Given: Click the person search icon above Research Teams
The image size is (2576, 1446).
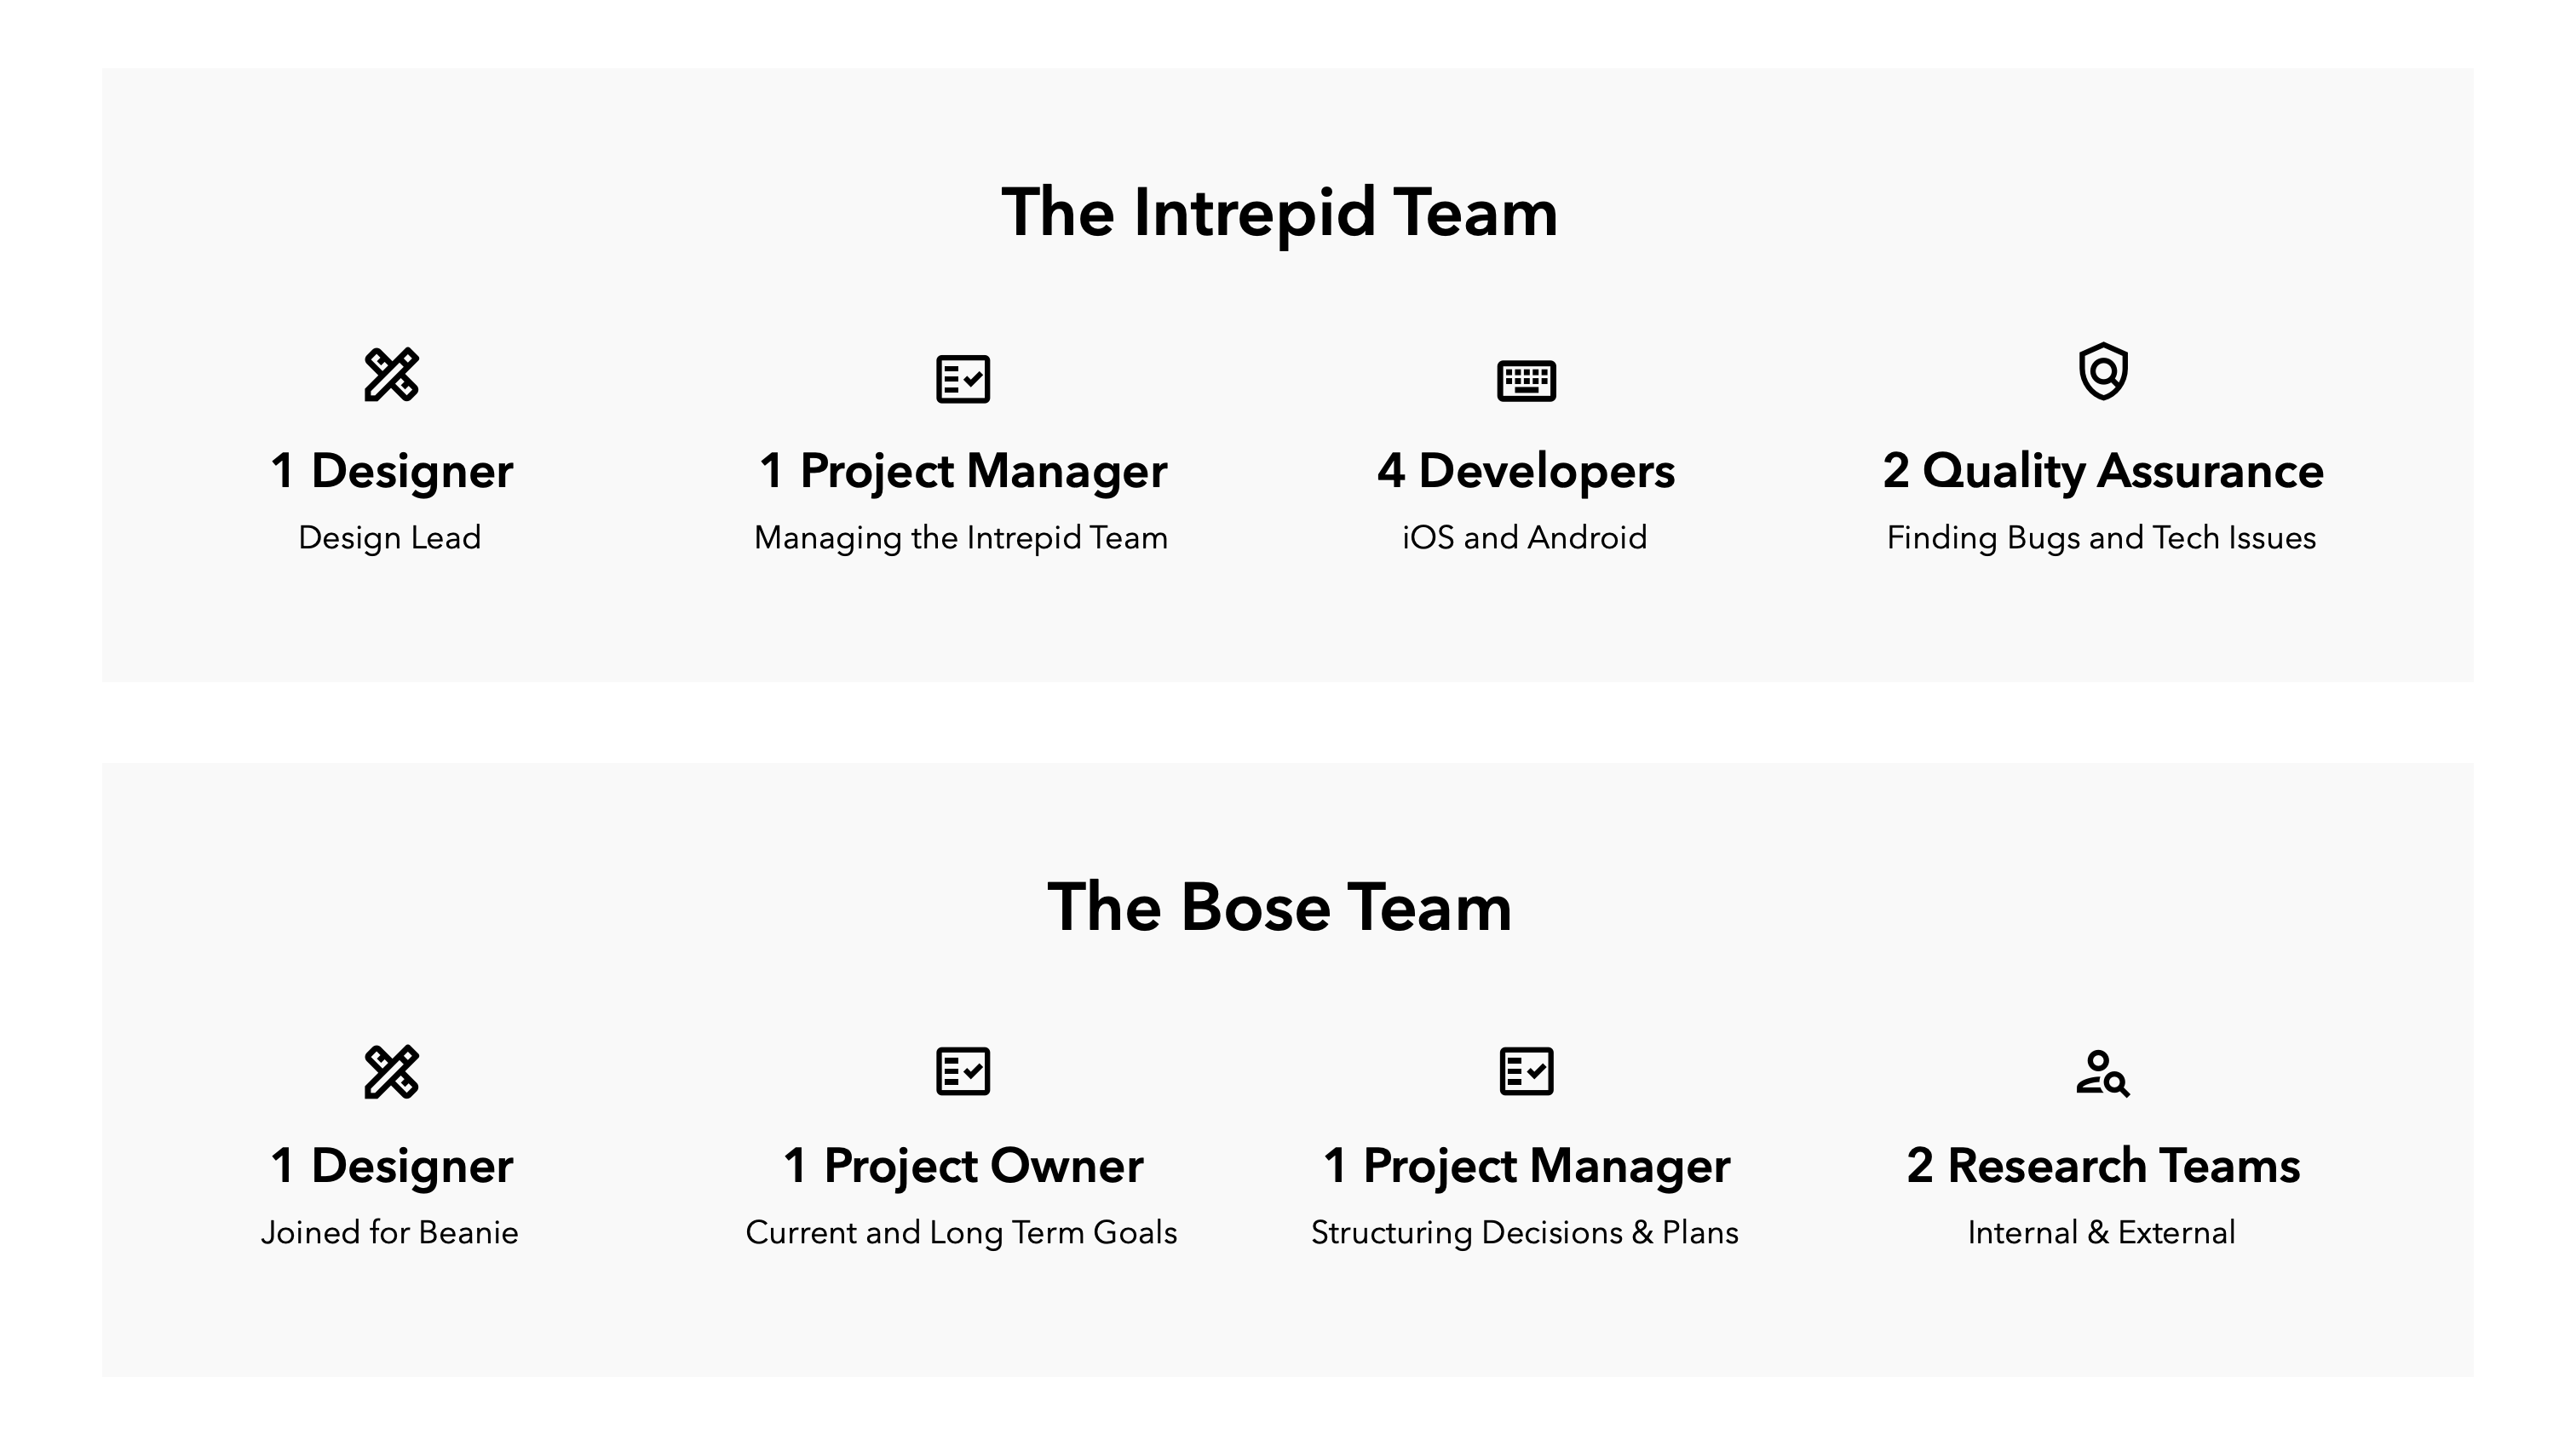Looking at the screenshot, I should point(2103,1073).
